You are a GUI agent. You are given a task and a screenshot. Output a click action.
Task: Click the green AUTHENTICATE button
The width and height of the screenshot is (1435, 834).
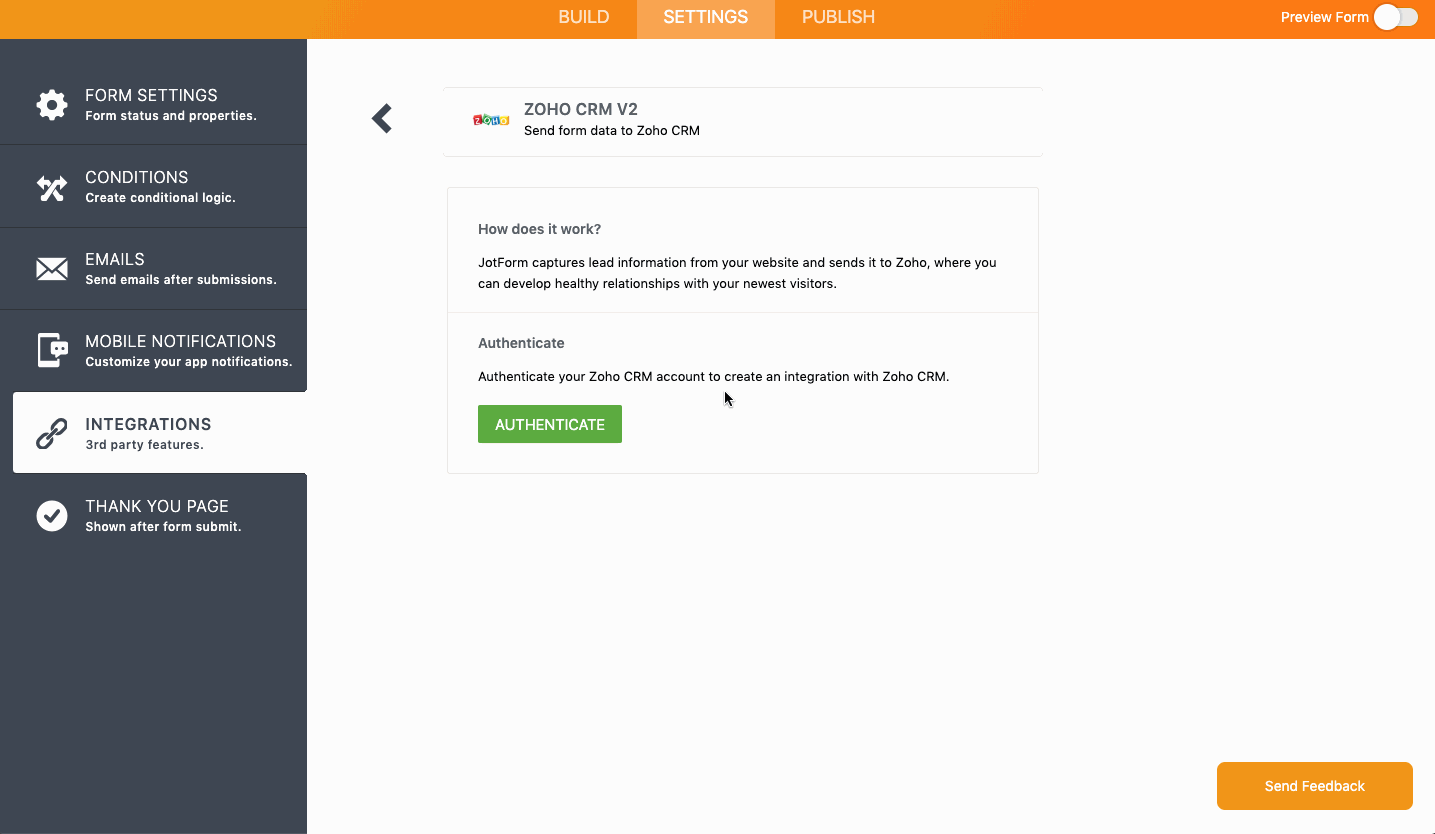550,424
